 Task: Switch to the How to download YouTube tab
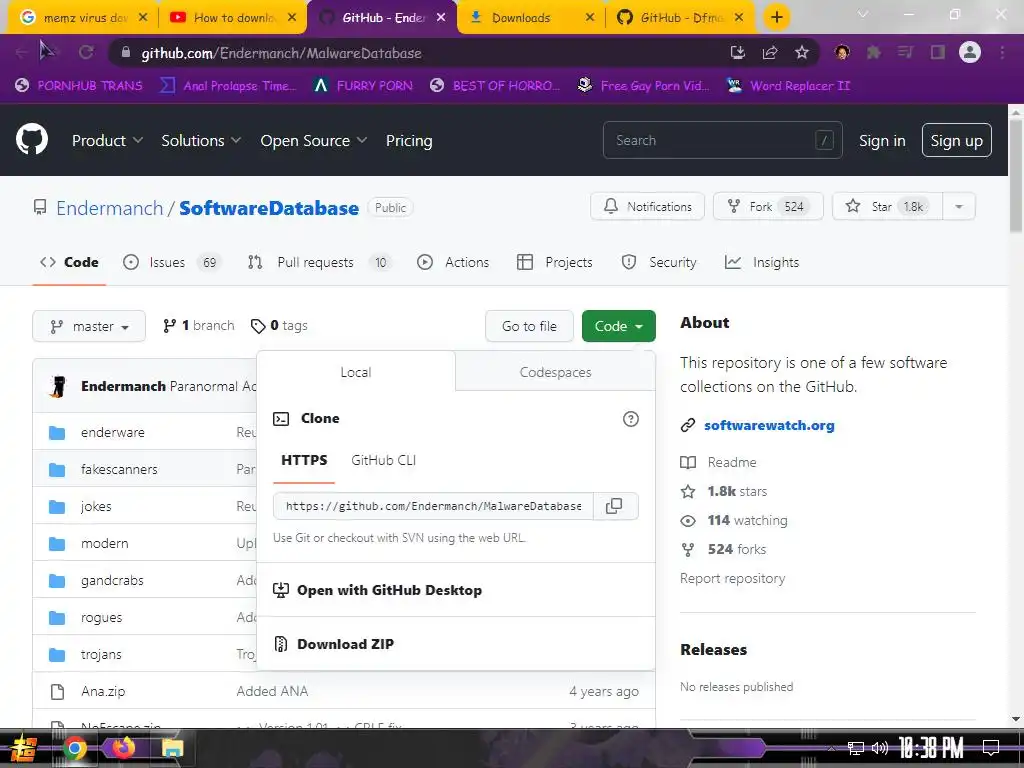pos(232,18)
